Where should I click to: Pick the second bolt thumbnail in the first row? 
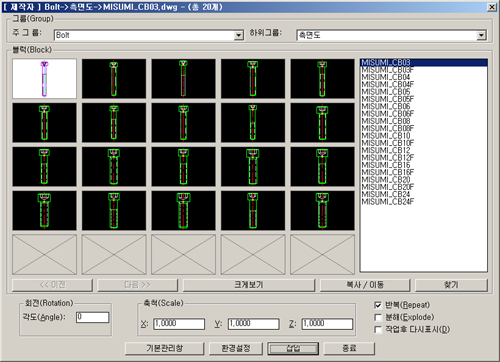[114, 79]
